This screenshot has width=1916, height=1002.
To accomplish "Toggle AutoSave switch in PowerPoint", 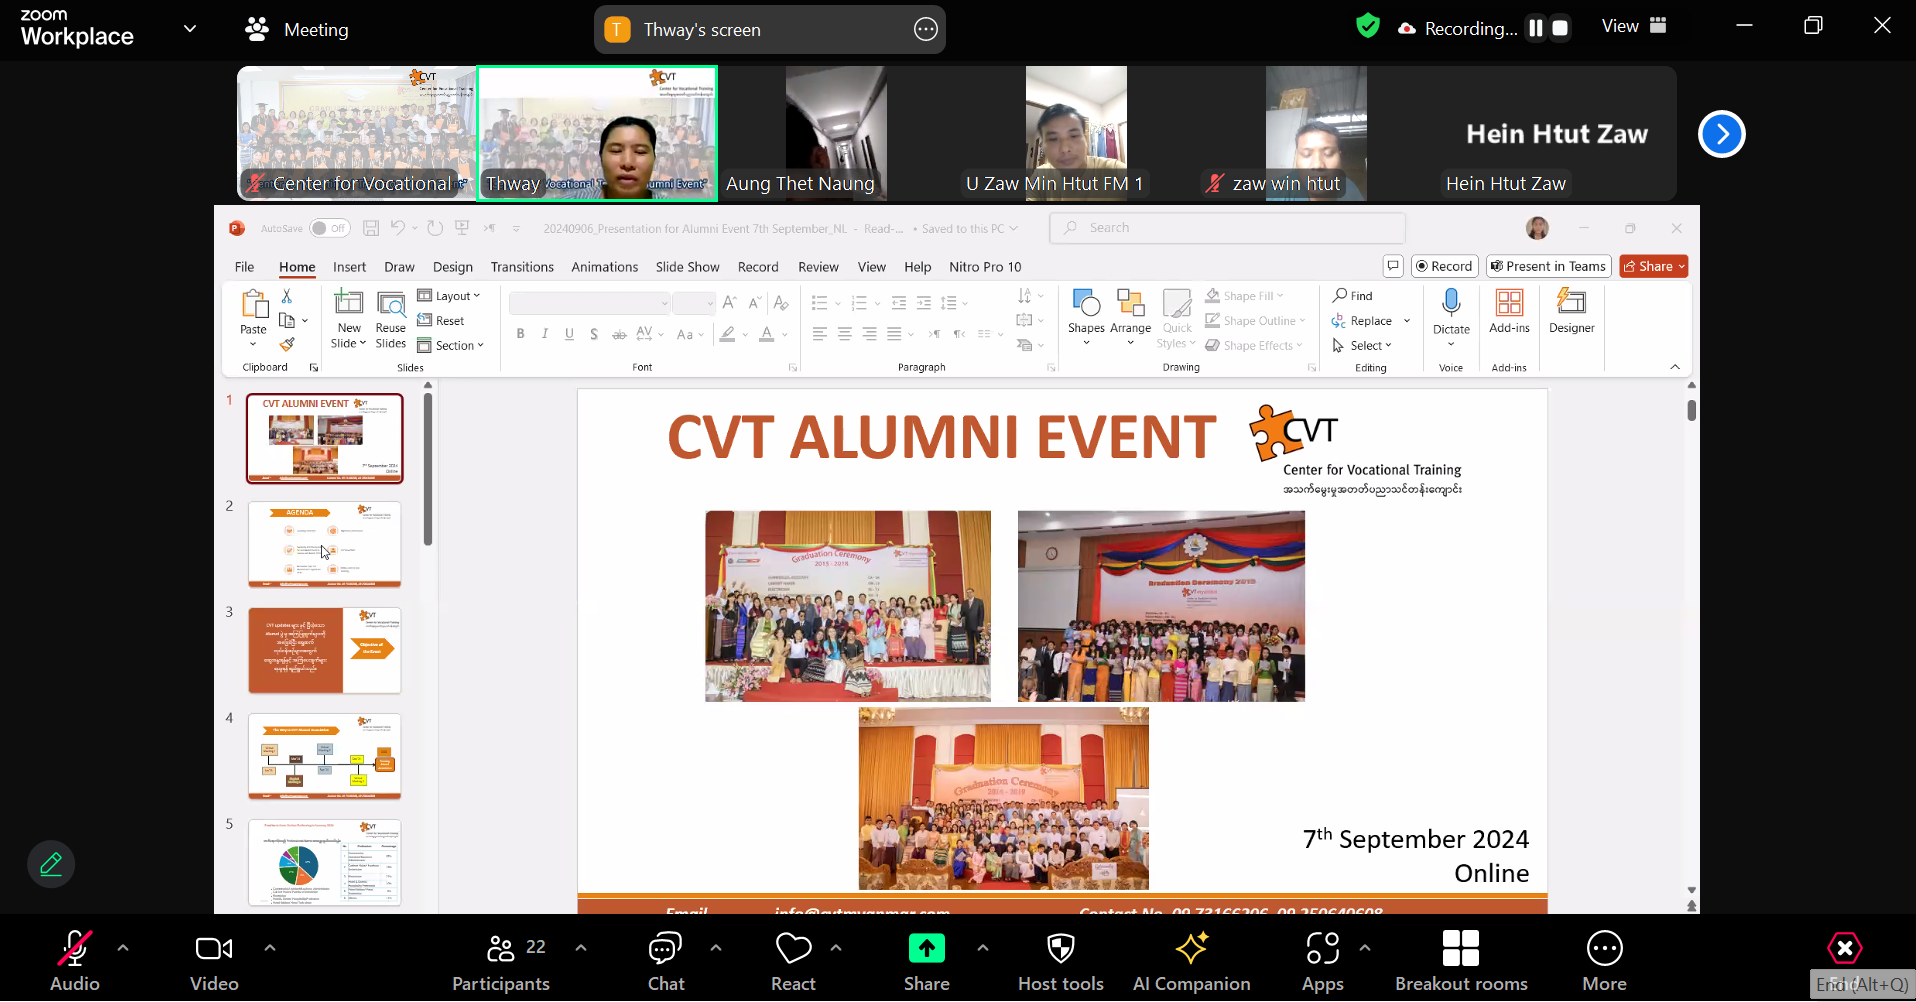I will pyautogui.click(x=329, y=228).
